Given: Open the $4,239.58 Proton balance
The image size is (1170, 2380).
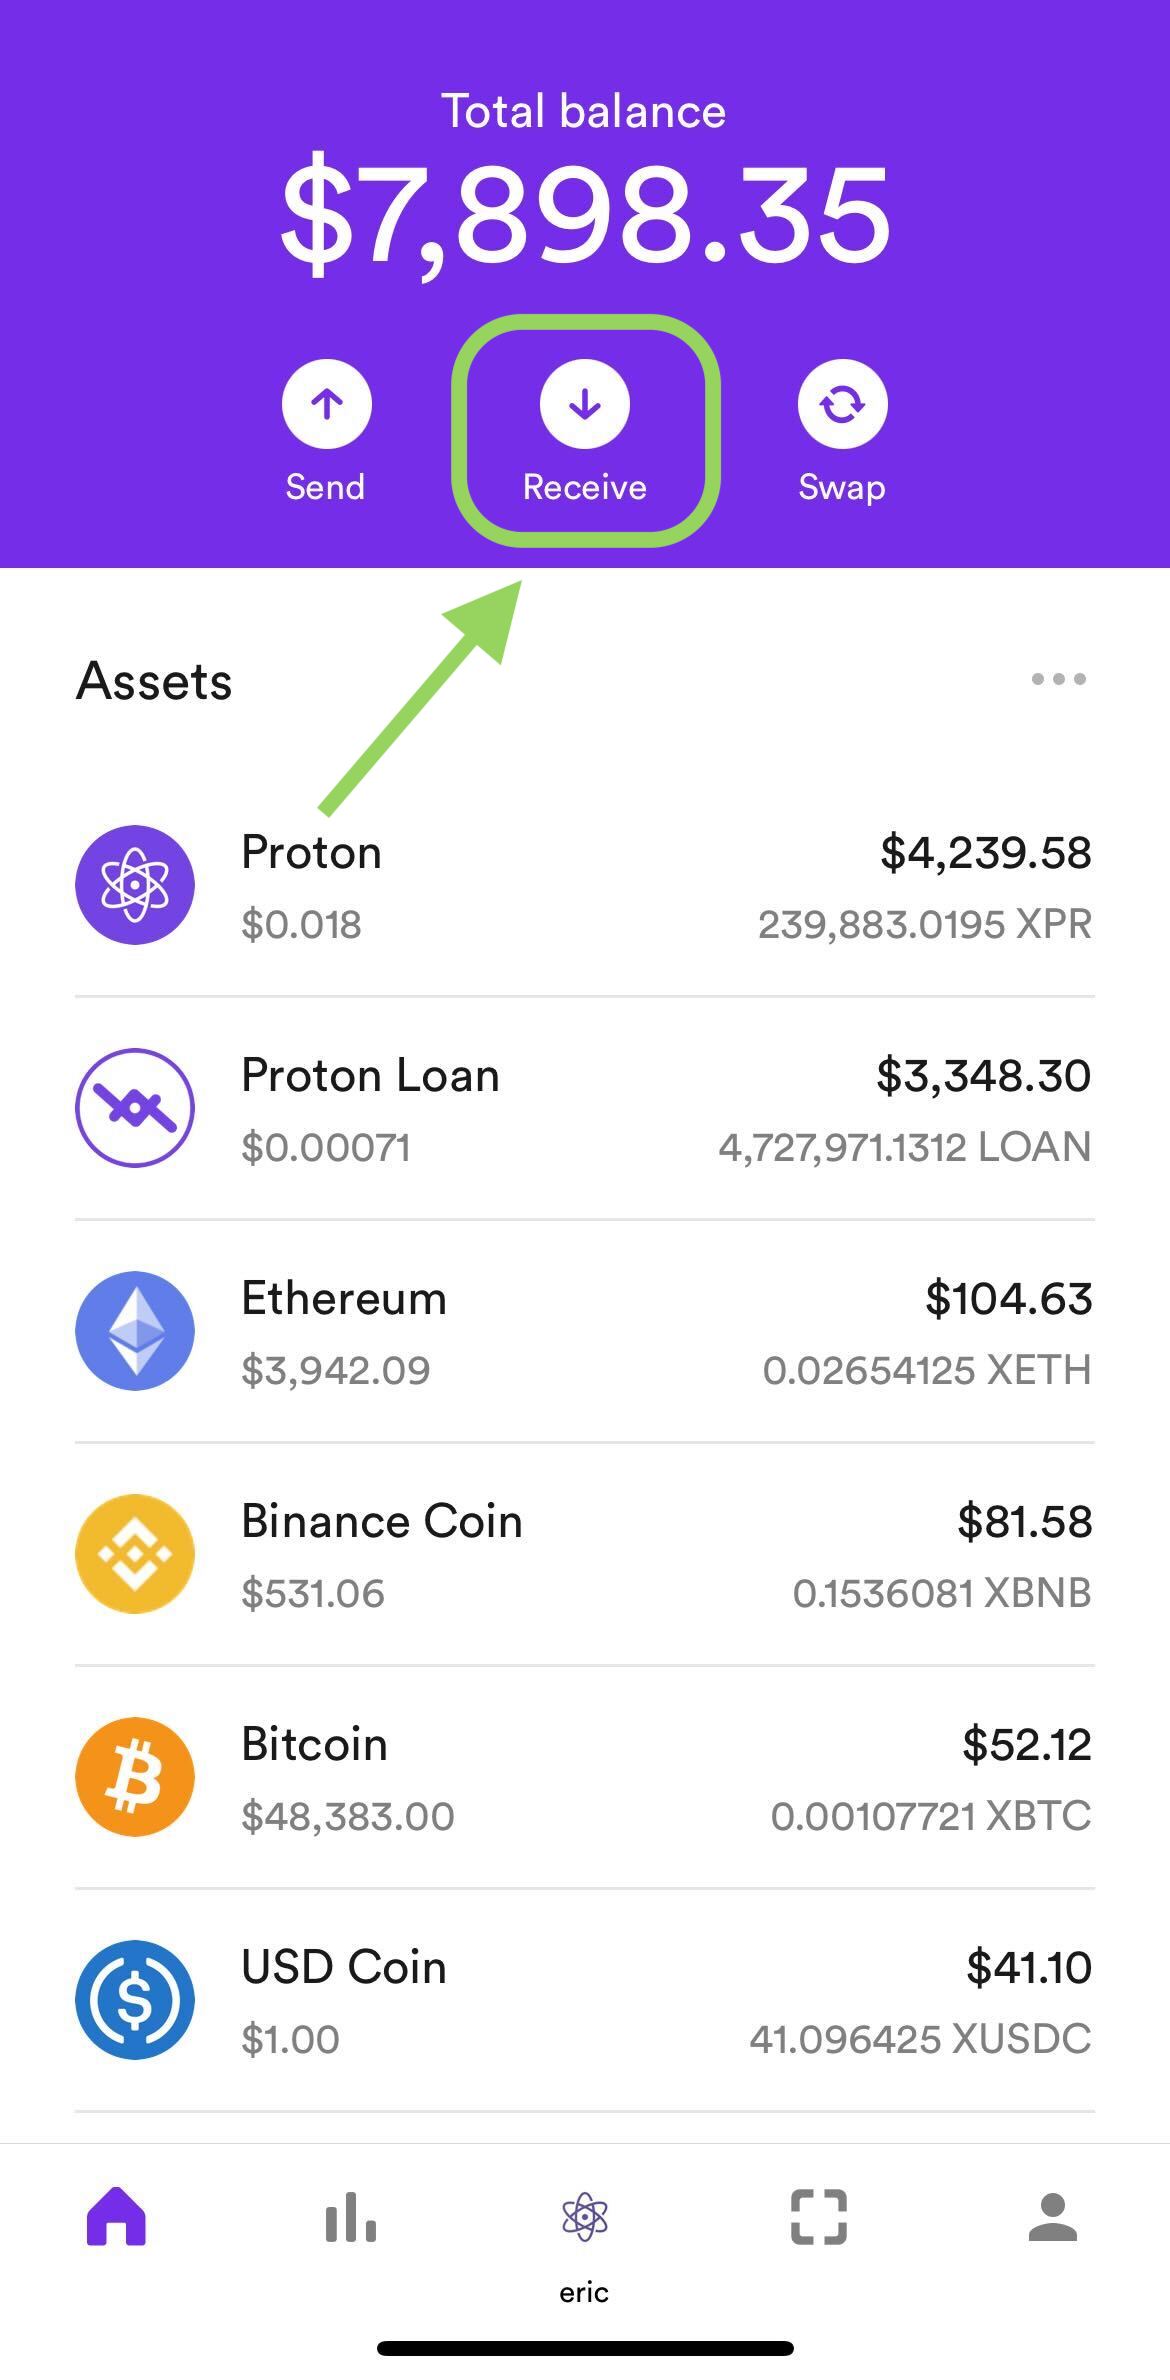Looking at the screenshot, I should coord(986,853).
